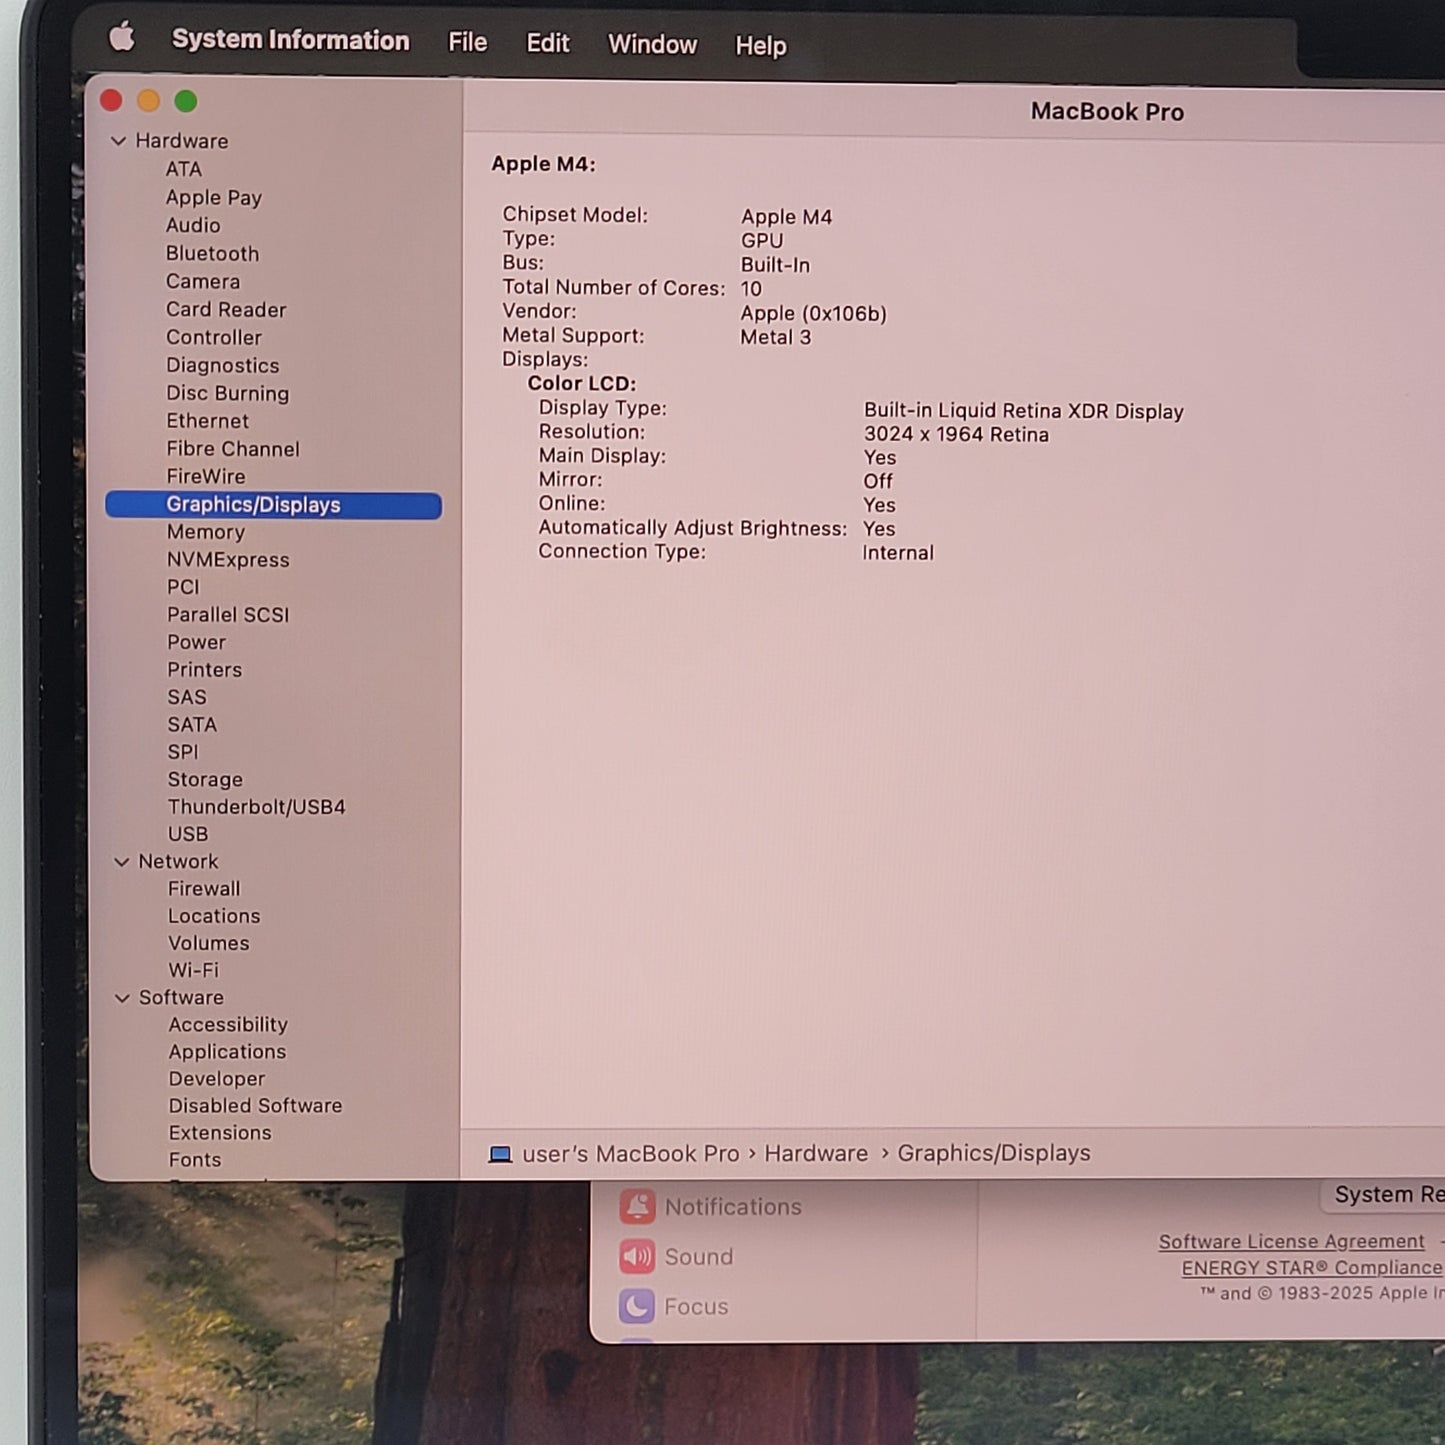Viewport: 1445px width, 1445px height.
Task: Select SATA in the sidebar
Action: click(x=192, y=724)
